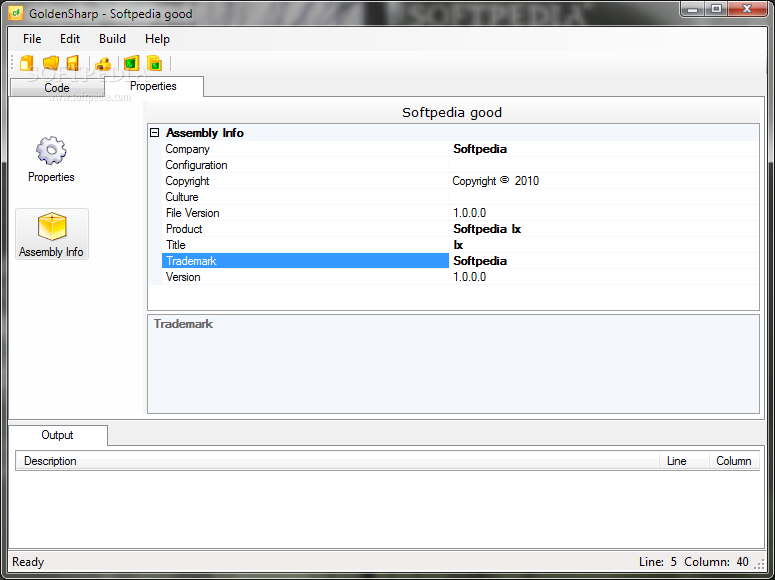Click the Column header in output list
This screenshot has height=580, width=775.
(734, 461)
